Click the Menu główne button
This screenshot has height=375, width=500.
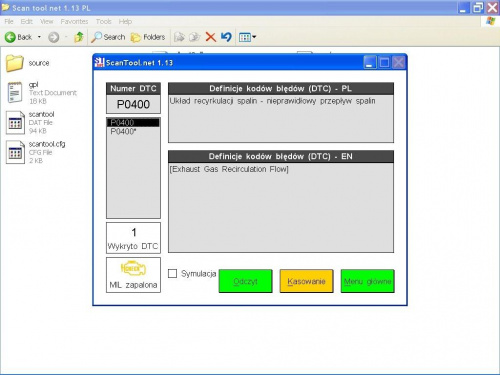point(368,281)
